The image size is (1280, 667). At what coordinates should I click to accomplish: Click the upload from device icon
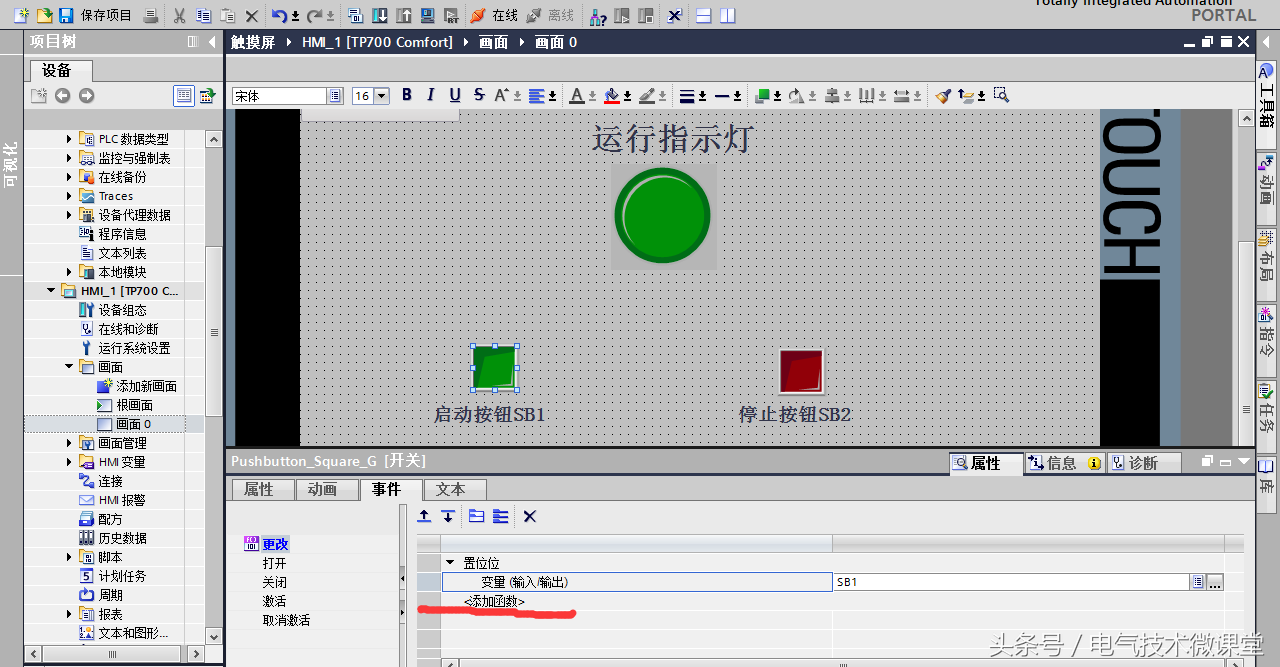point(403,15)
